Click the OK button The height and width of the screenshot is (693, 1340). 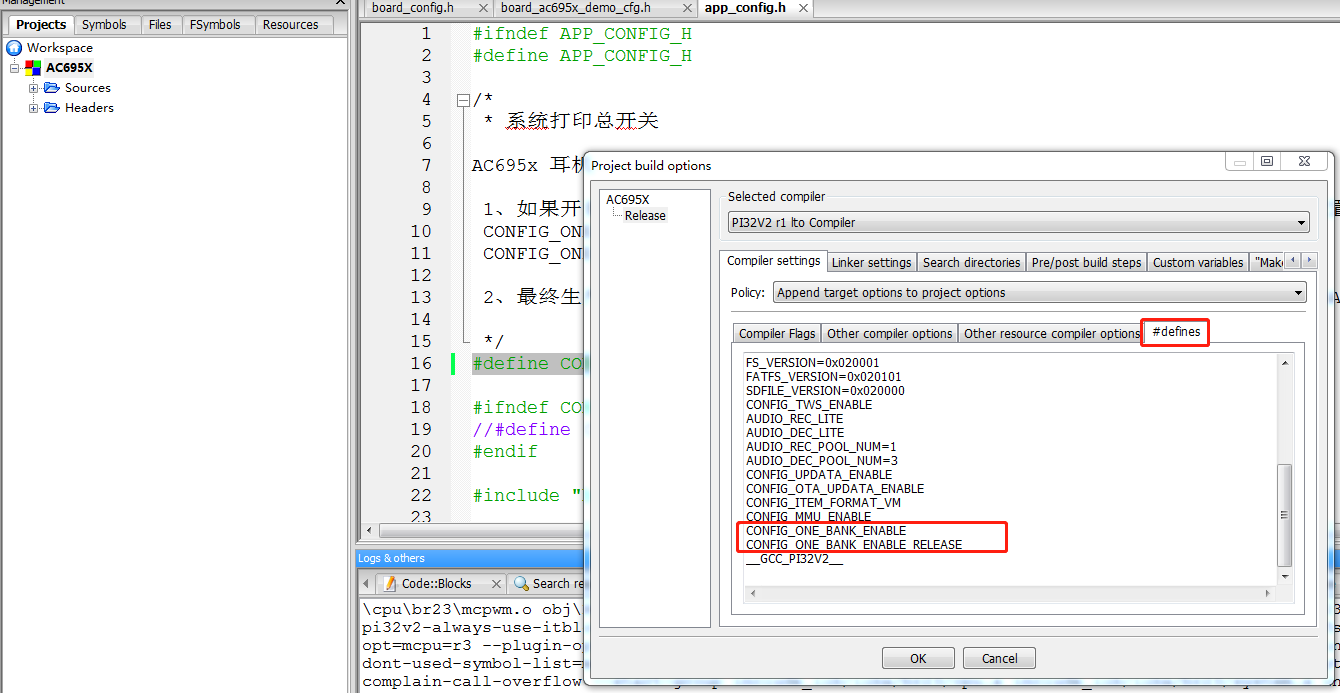click(x=918, y=658)
